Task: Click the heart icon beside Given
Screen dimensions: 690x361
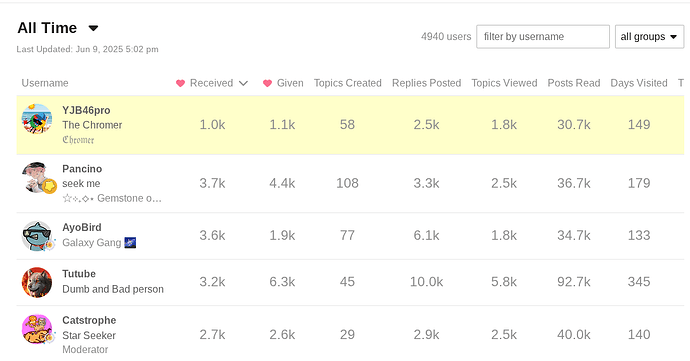Action: tap(267, 83)
